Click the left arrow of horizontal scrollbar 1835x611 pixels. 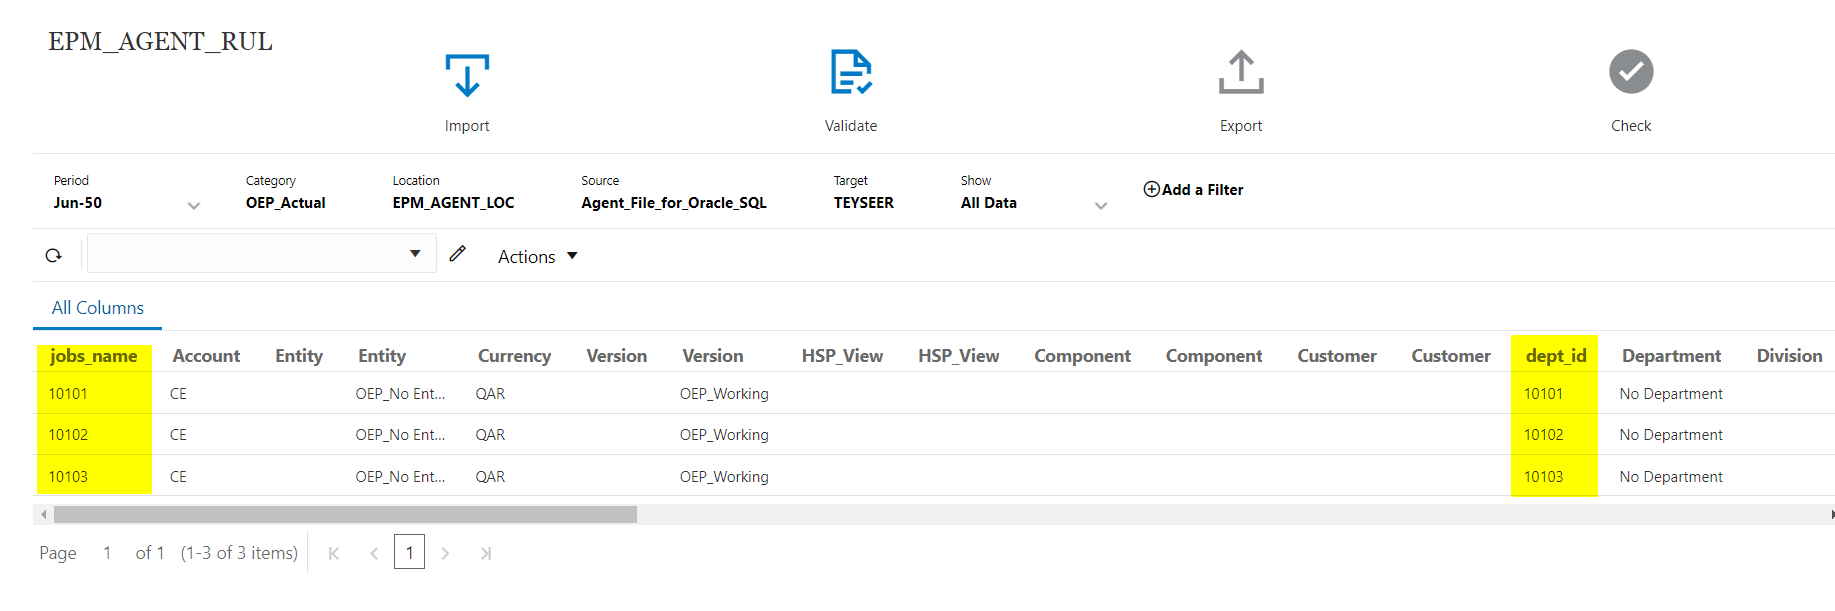coord(43,515)
